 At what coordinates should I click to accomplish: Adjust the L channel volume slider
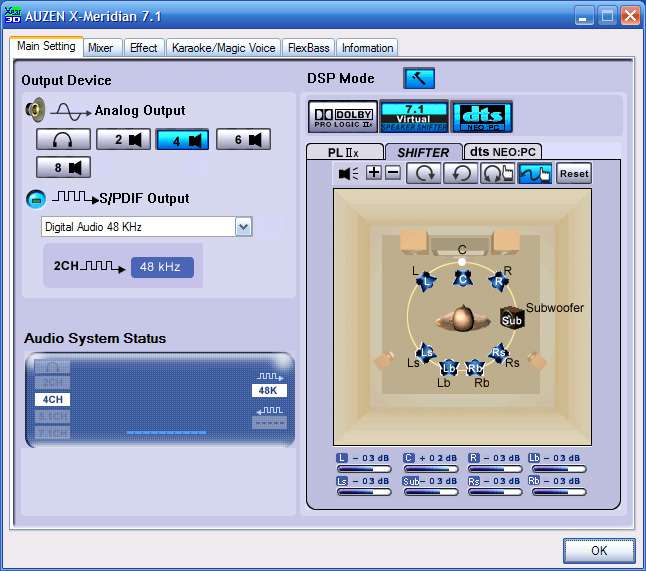tap(364, 469)
